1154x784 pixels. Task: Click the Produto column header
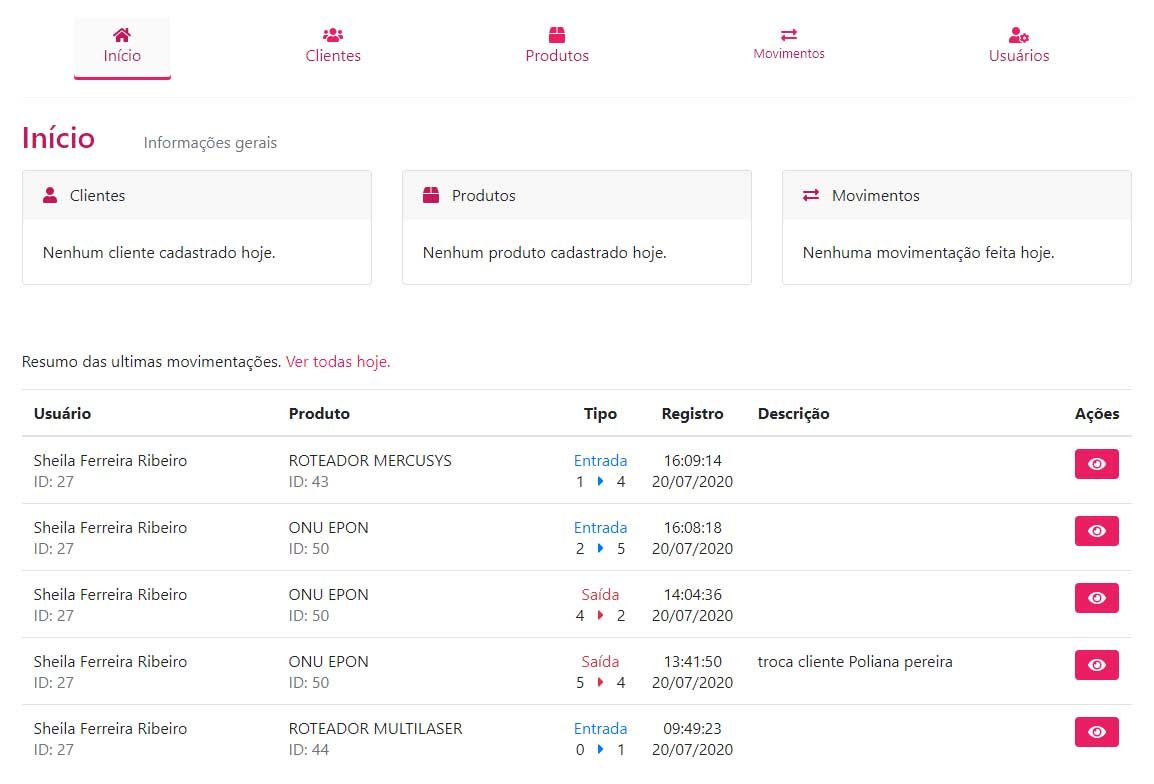pos(319,414)
